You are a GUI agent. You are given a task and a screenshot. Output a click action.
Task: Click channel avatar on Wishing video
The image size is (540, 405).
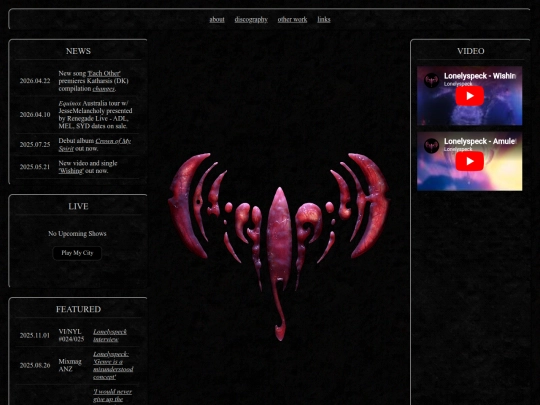pos(431,80)
